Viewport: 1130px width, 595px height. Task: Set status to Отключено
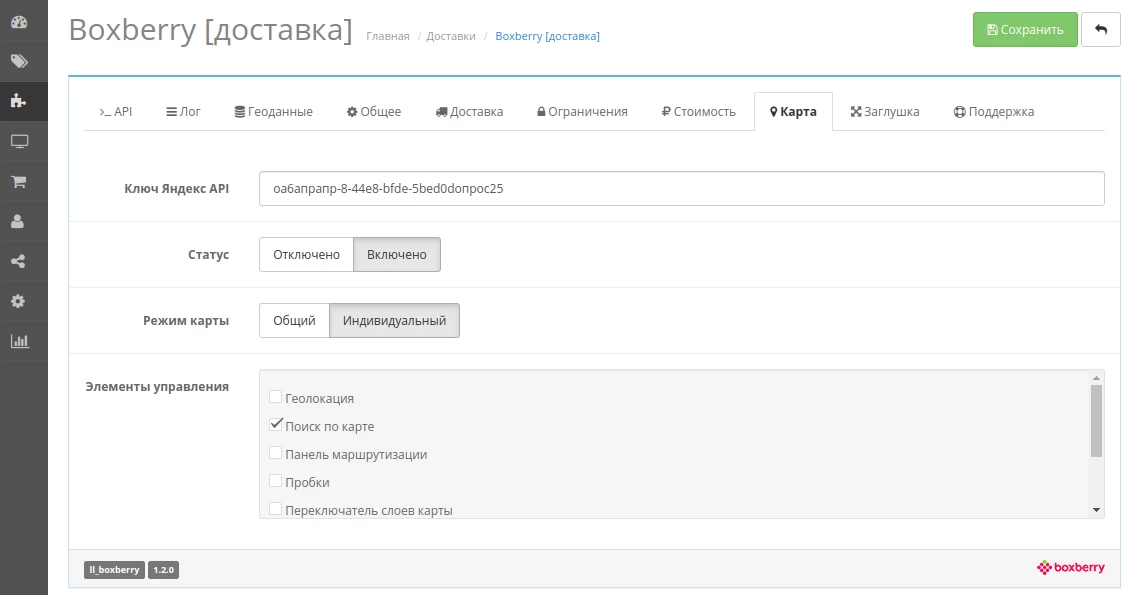306,254
